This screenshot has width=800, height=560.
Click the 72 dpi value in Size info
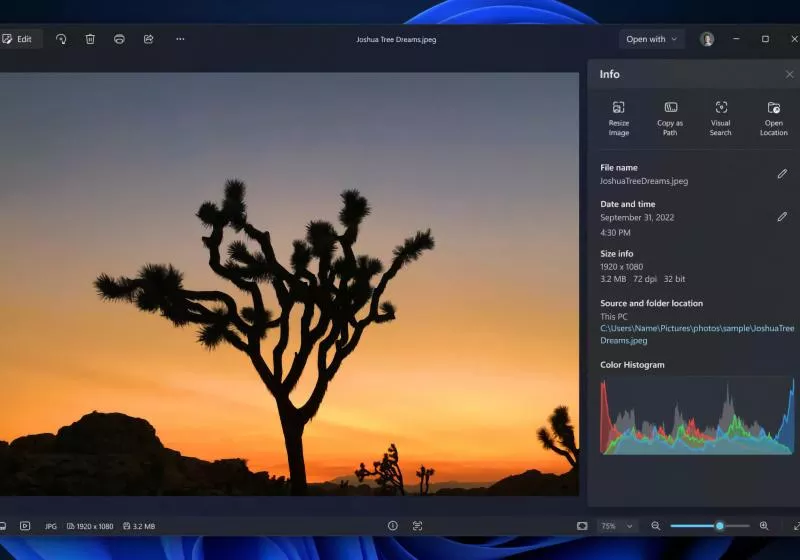click(645, 279)
